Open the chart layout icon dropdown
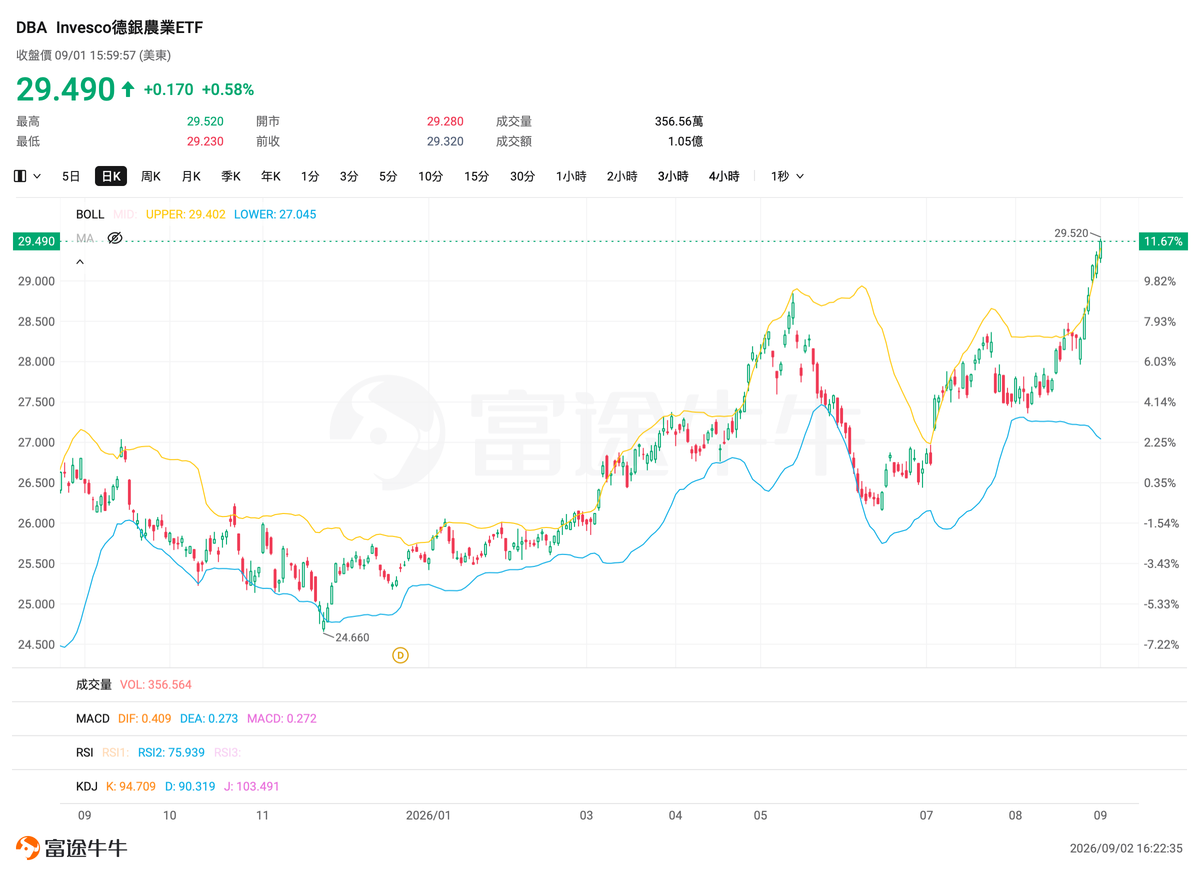The height and width of the screenshot is (875, 1199). [27, 176]
